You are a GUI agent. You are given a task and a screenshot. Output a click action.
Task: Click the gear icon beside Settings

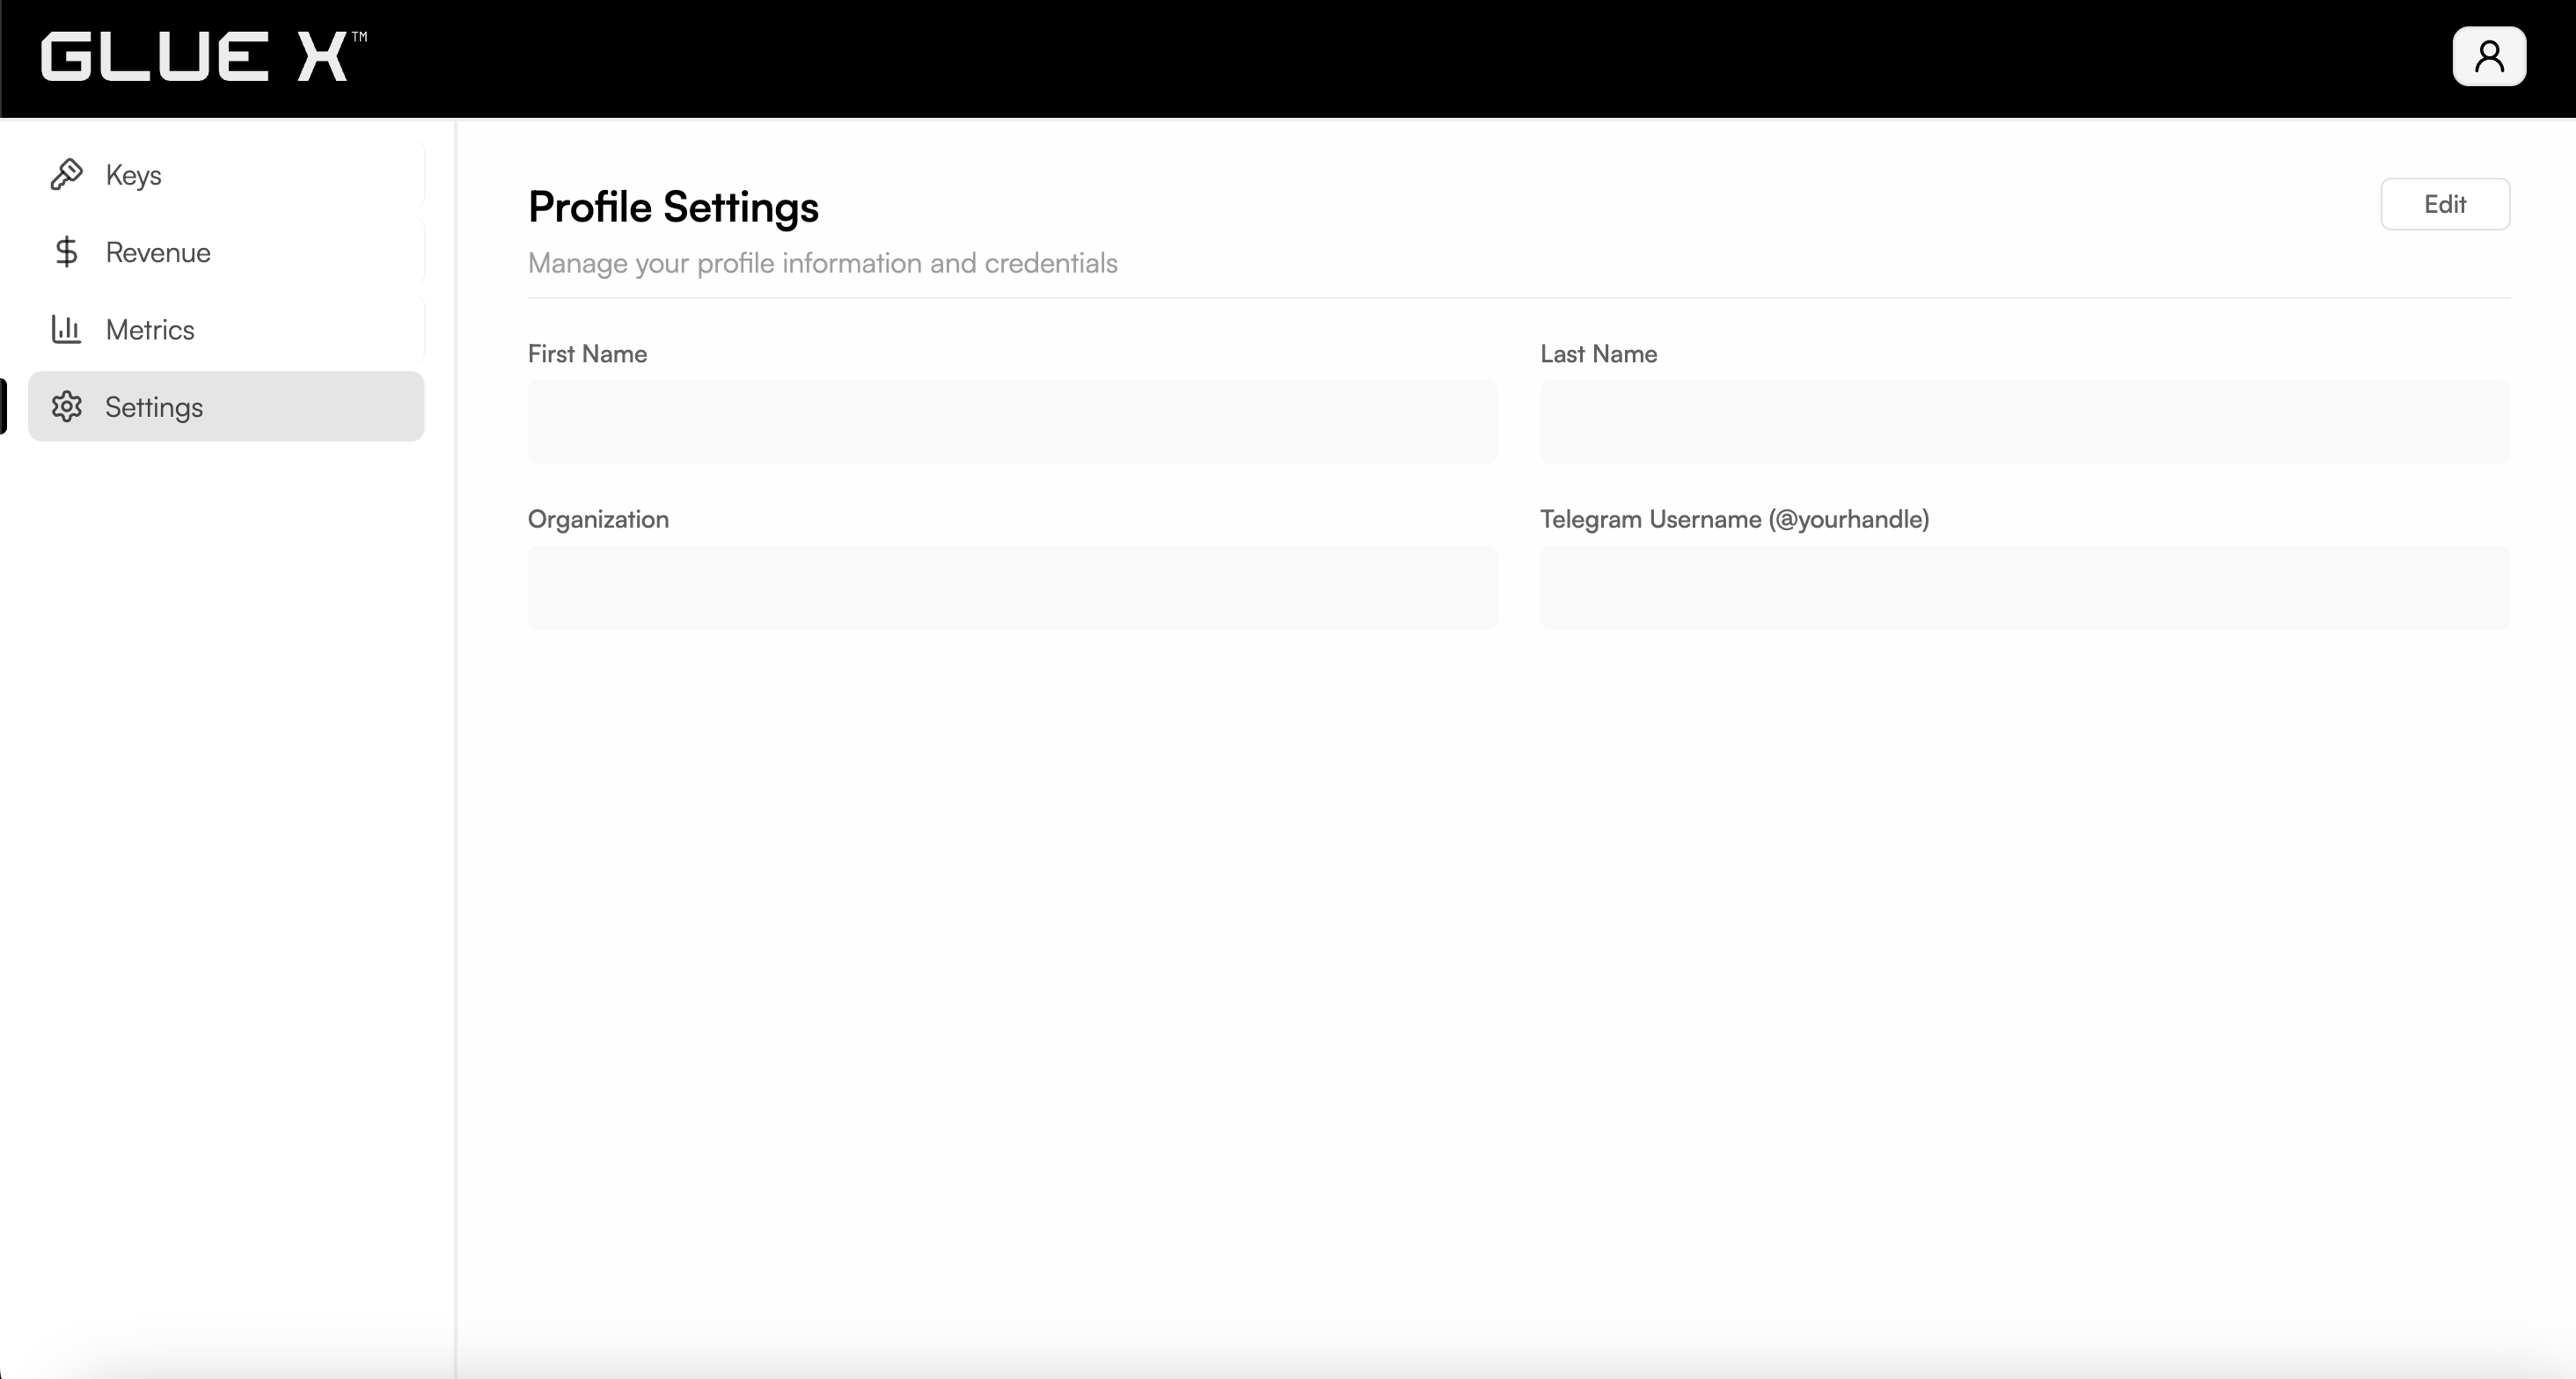(x=66, y=406)
